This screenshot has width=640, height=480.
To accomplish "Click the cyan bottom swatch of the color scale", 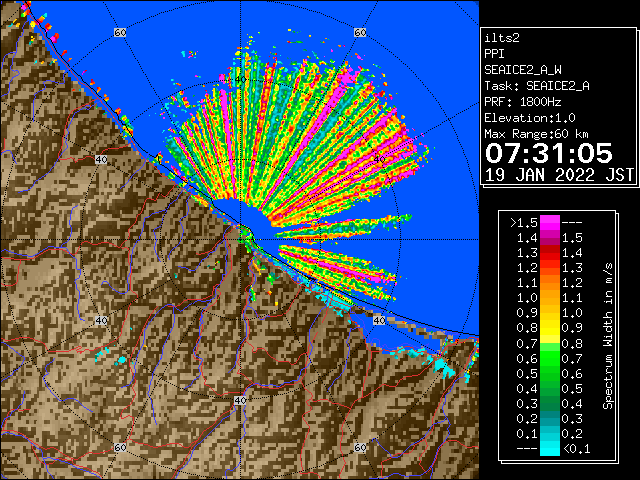I will point(550,449).
